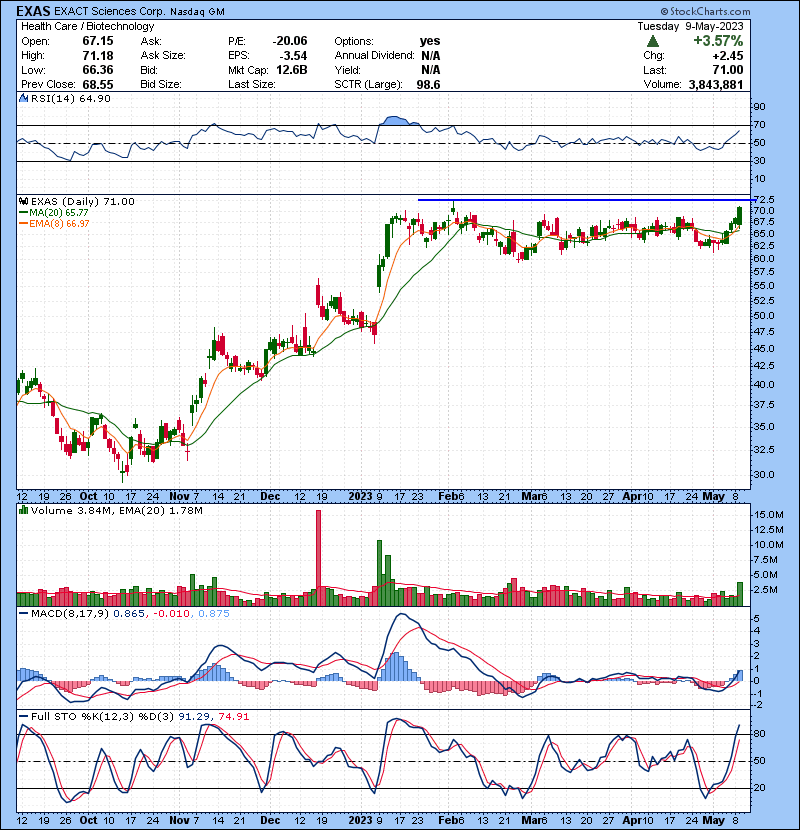
Task: Click the Nov label on the price chart axis
Action: pos(179,497)
